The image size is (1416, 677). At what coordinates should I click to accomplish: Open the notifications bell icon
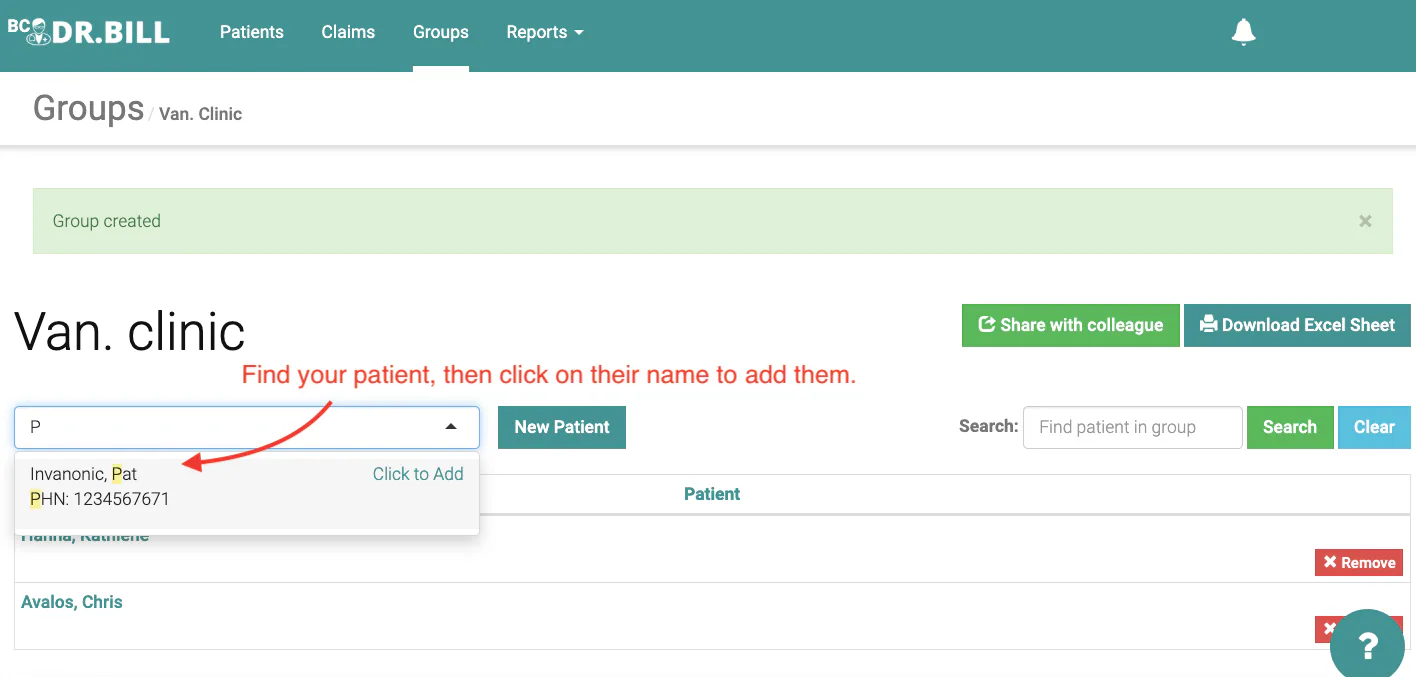[1243, 32]
